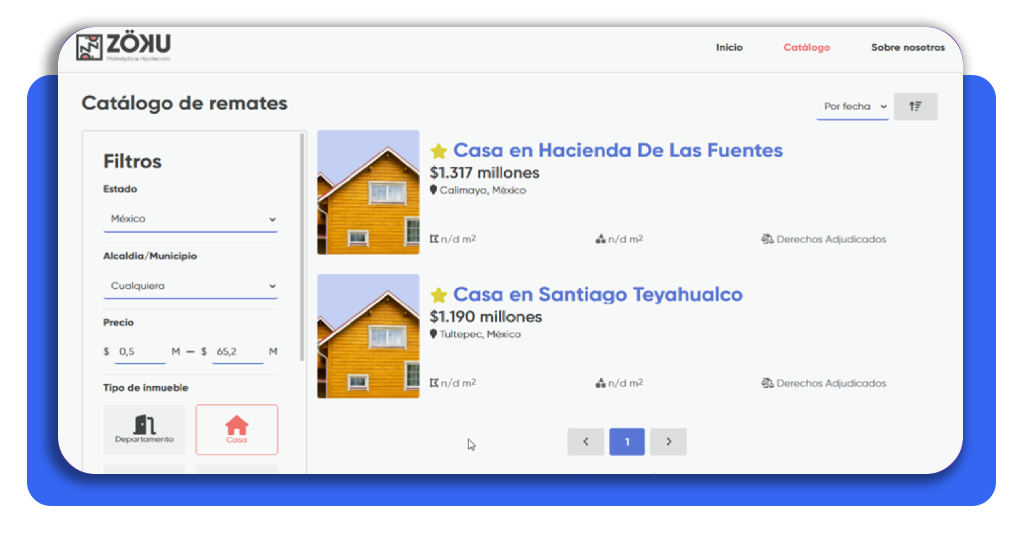
Task: Select the Departamento property type
Action: (x=144, y=430)
